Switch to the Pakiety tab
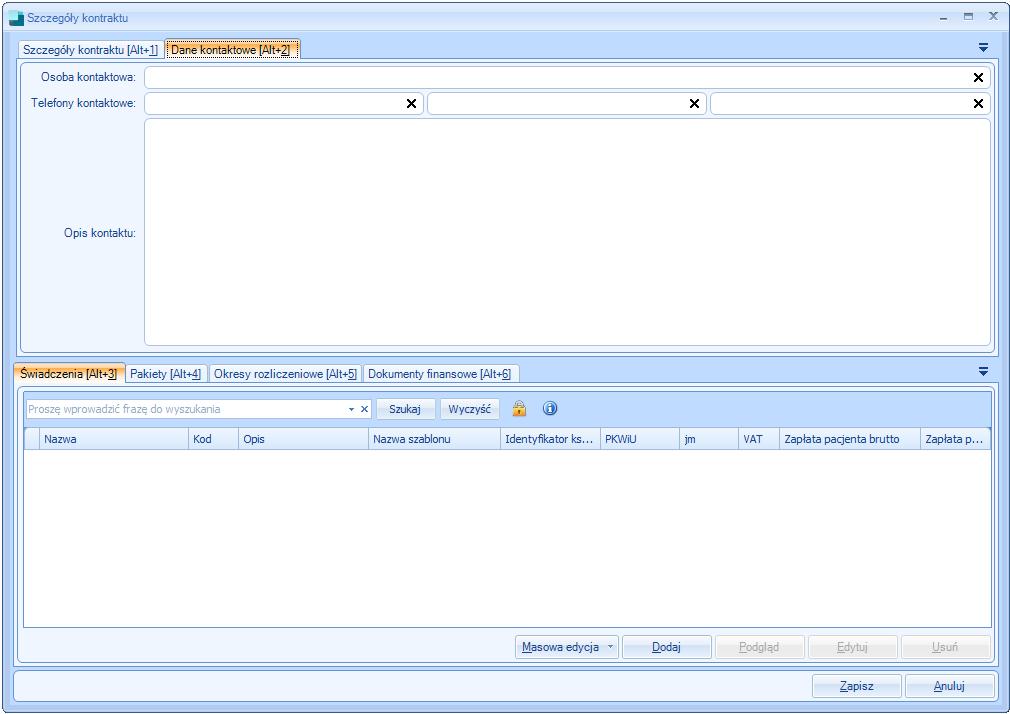 (x=166, y=374)
